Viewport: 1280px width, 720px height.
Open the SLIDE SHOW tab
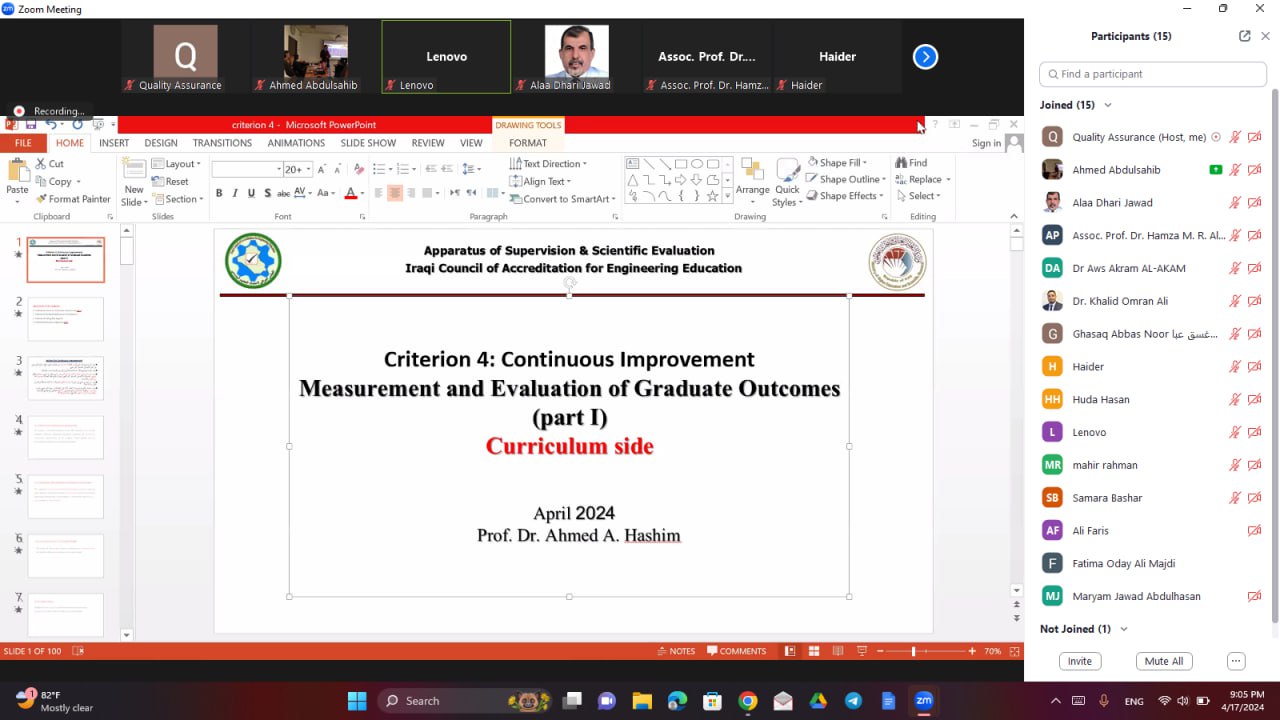368,143
